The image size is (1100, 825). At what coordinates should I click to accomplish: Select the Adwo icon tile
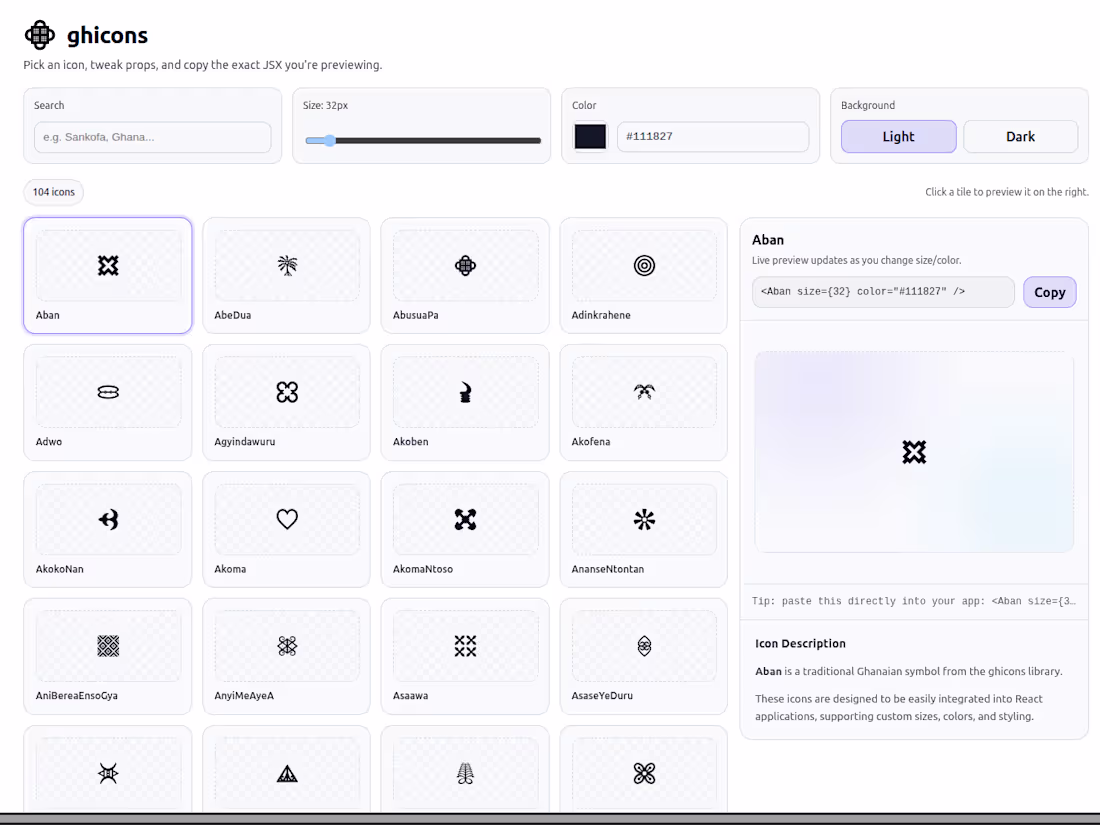(107, 402)
